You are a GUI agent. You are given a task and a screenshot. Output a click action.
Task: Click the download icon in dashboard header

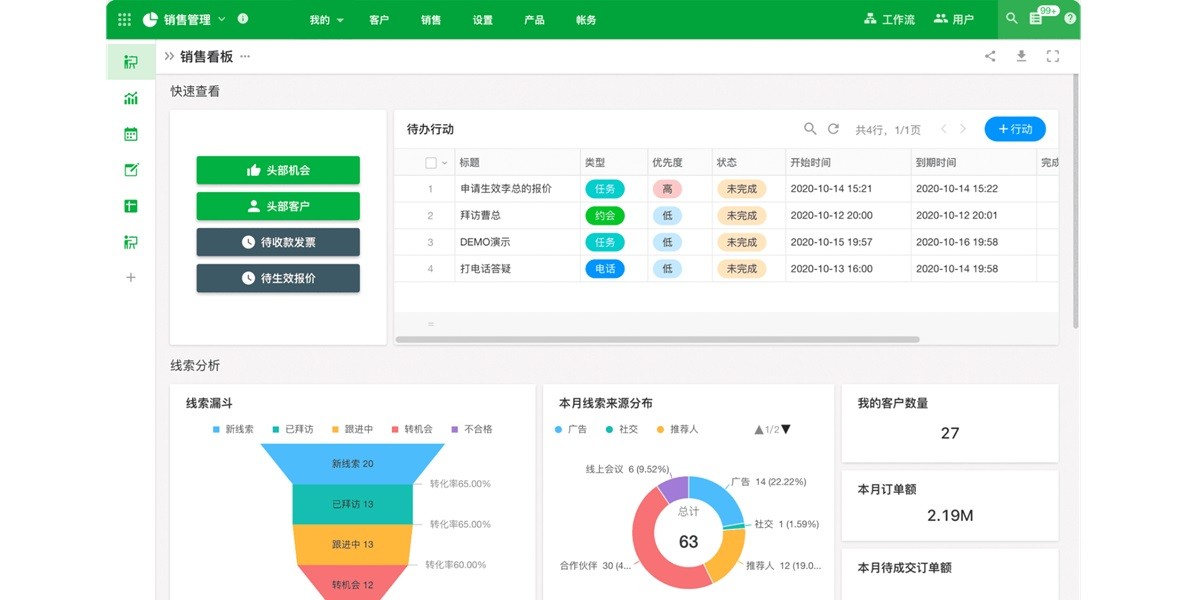tap(1021, 56)
